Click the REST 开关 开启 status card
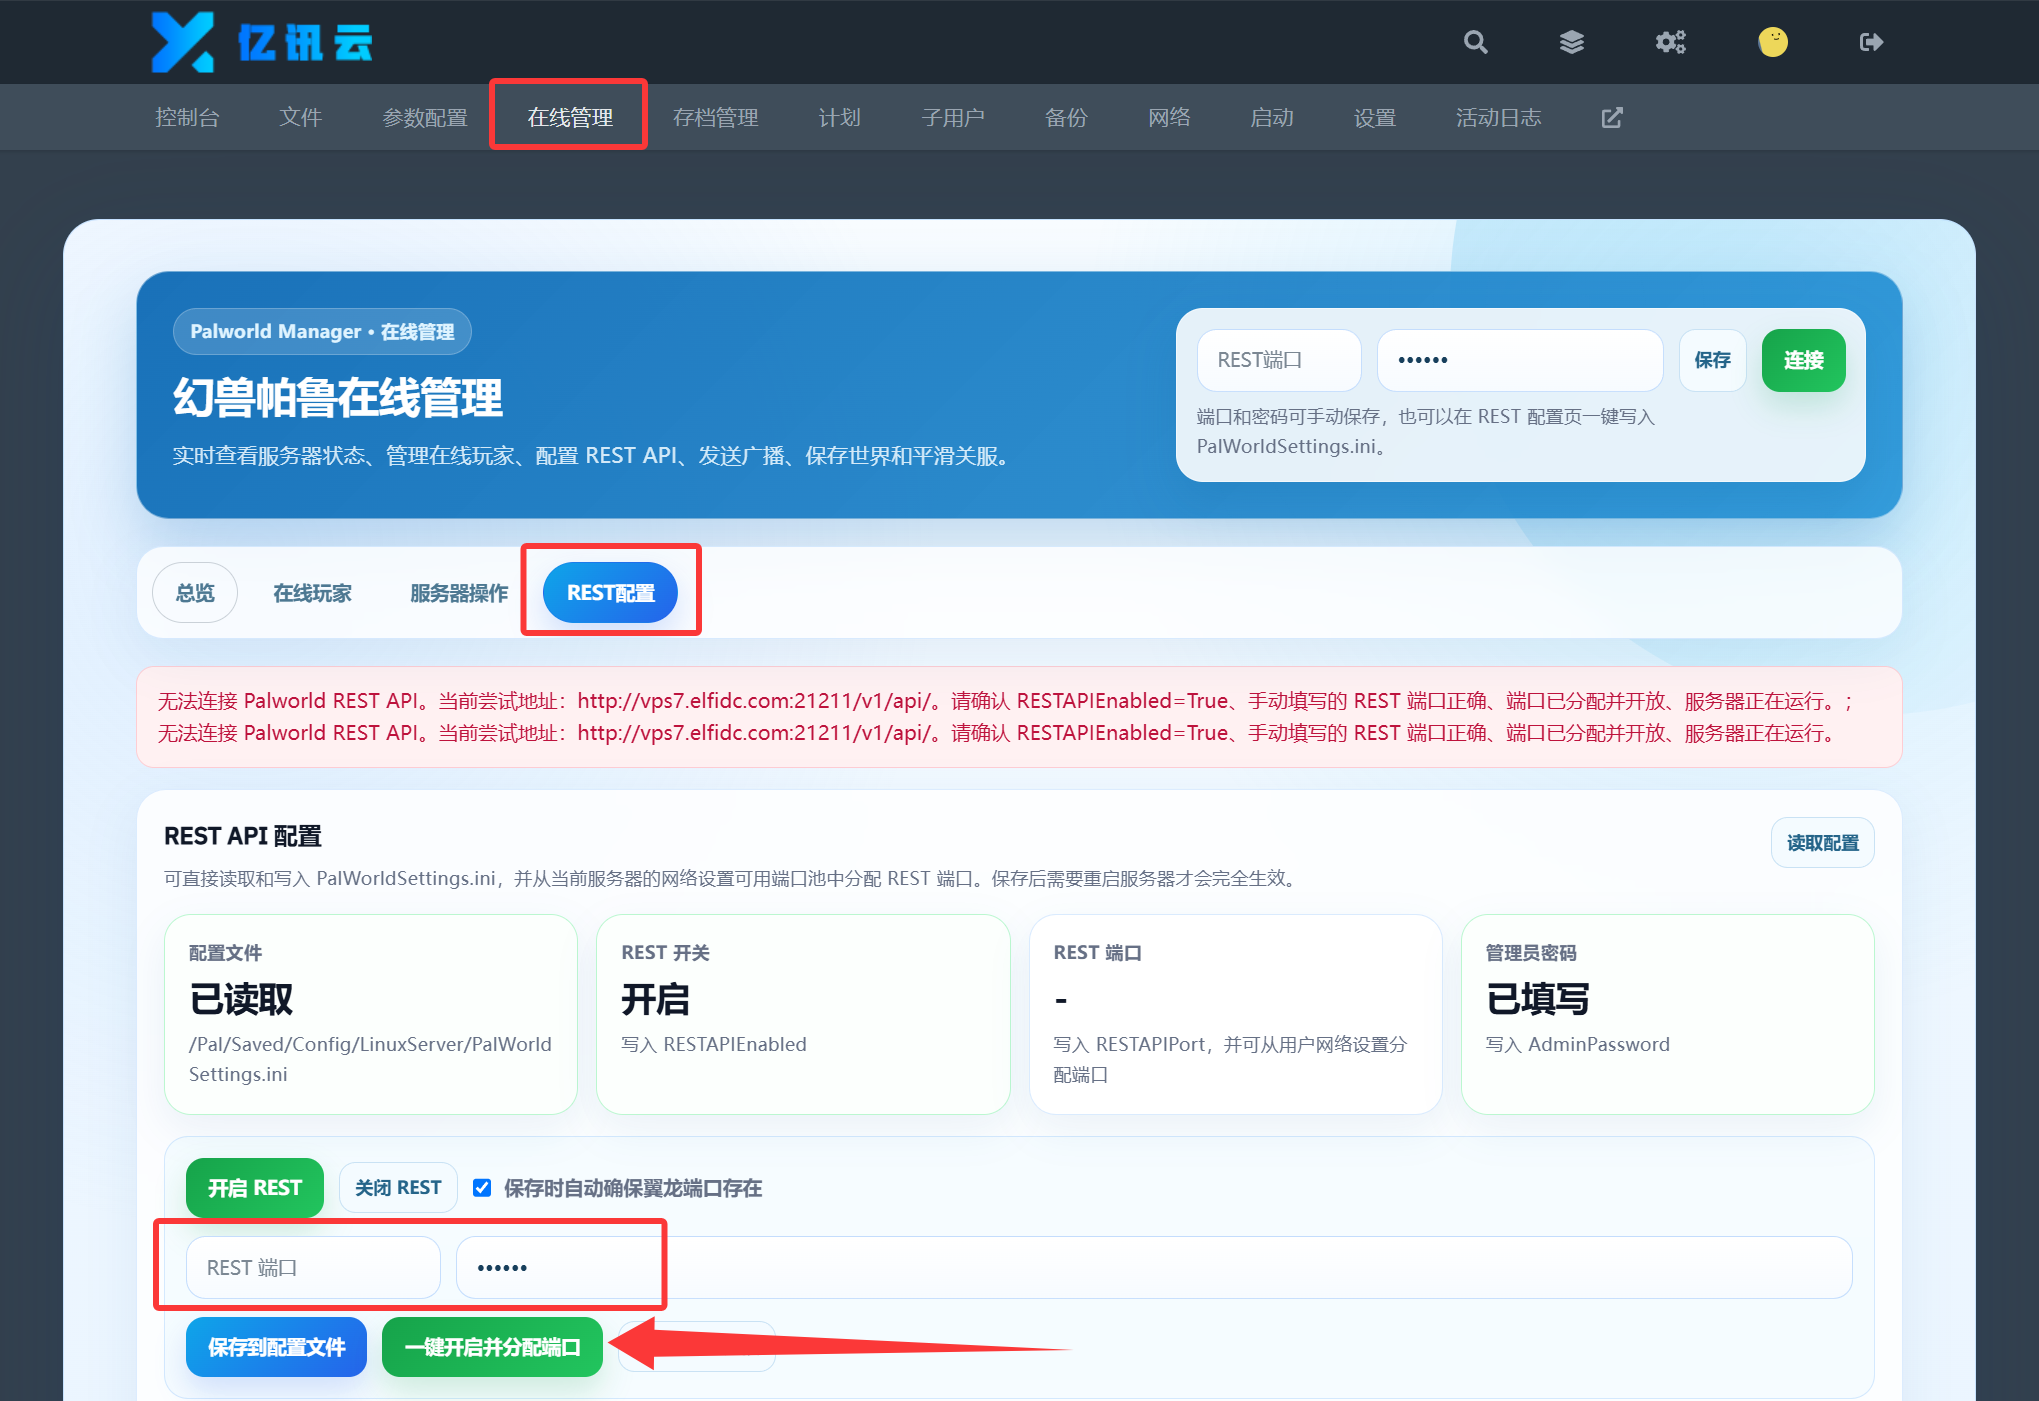This screenshot has width=2039, height=1401. click(803, 1014)
